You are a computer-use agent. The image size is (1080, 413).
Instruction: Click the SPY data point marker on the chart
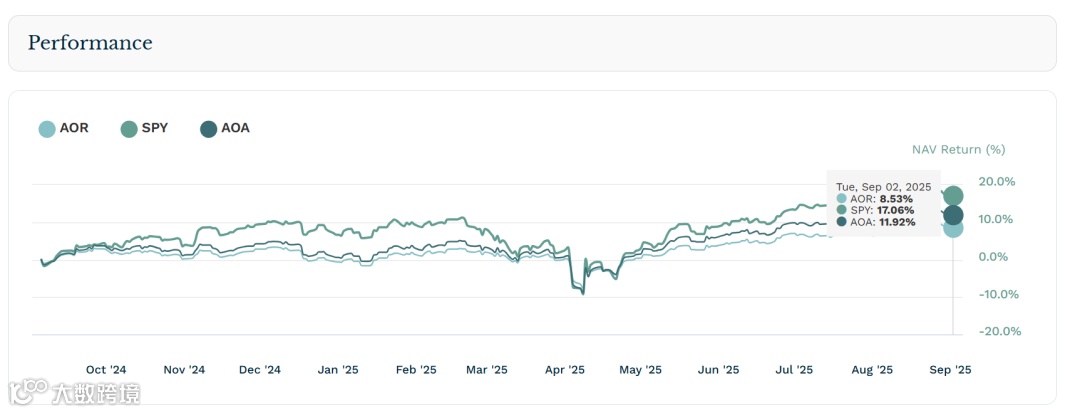pos(953,195)
